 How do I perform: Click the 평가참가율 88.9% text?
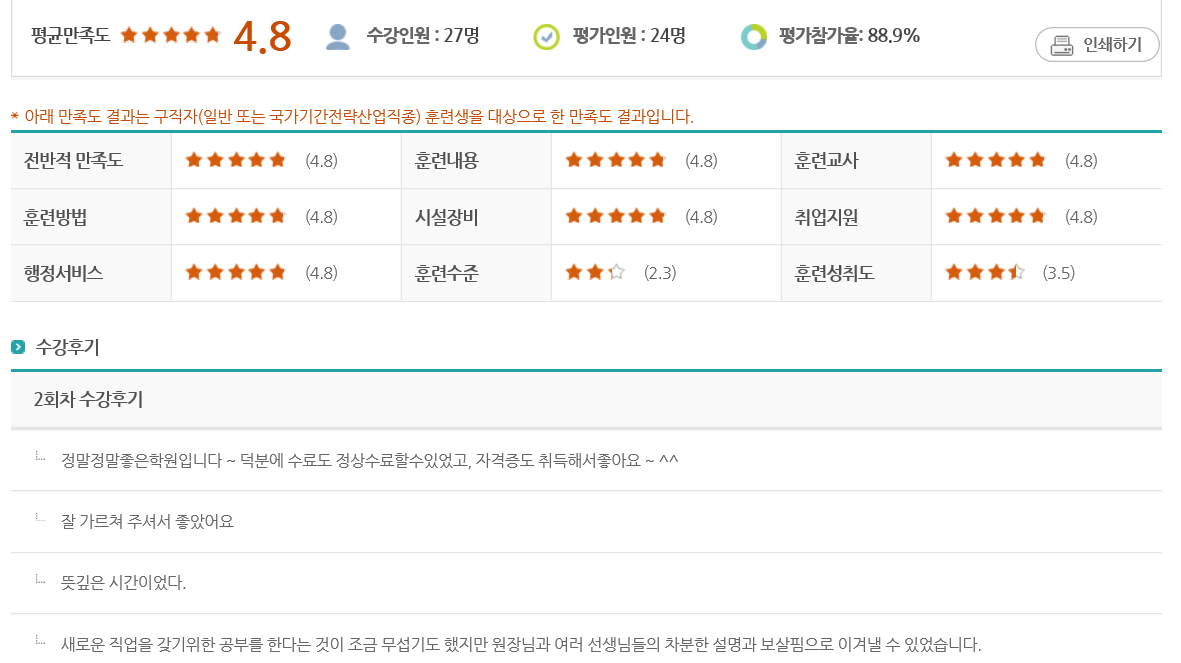[x=848, y=36]
